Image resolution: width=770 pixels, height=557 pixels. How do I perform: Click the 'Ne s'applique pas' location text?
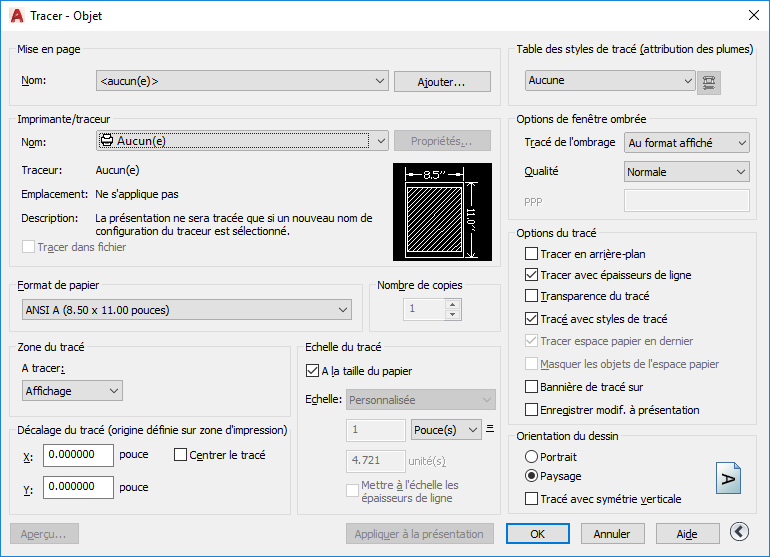[x=137, y=194]
